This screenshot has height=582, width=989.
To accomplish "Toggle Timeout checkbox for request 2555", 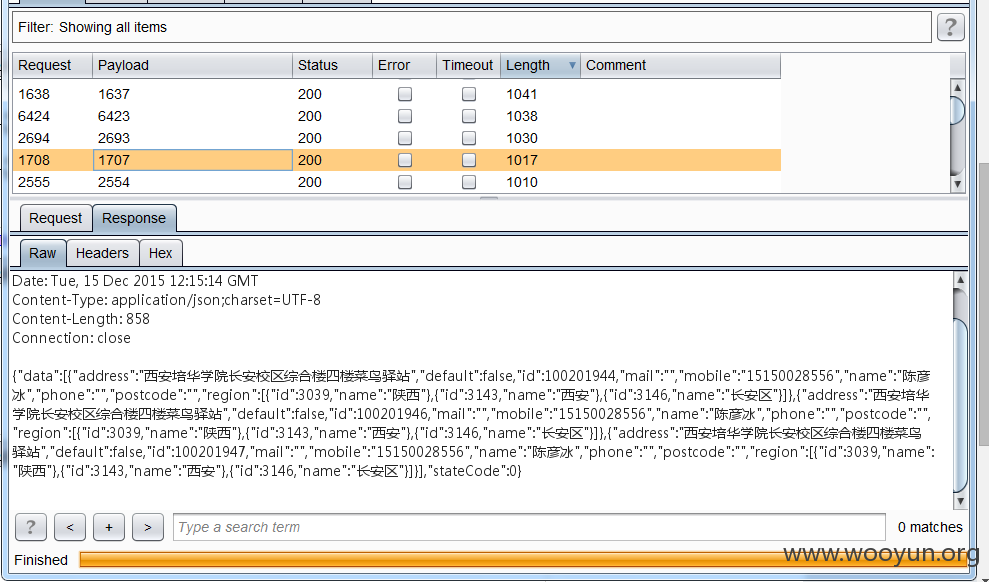I will pos(469,182).
